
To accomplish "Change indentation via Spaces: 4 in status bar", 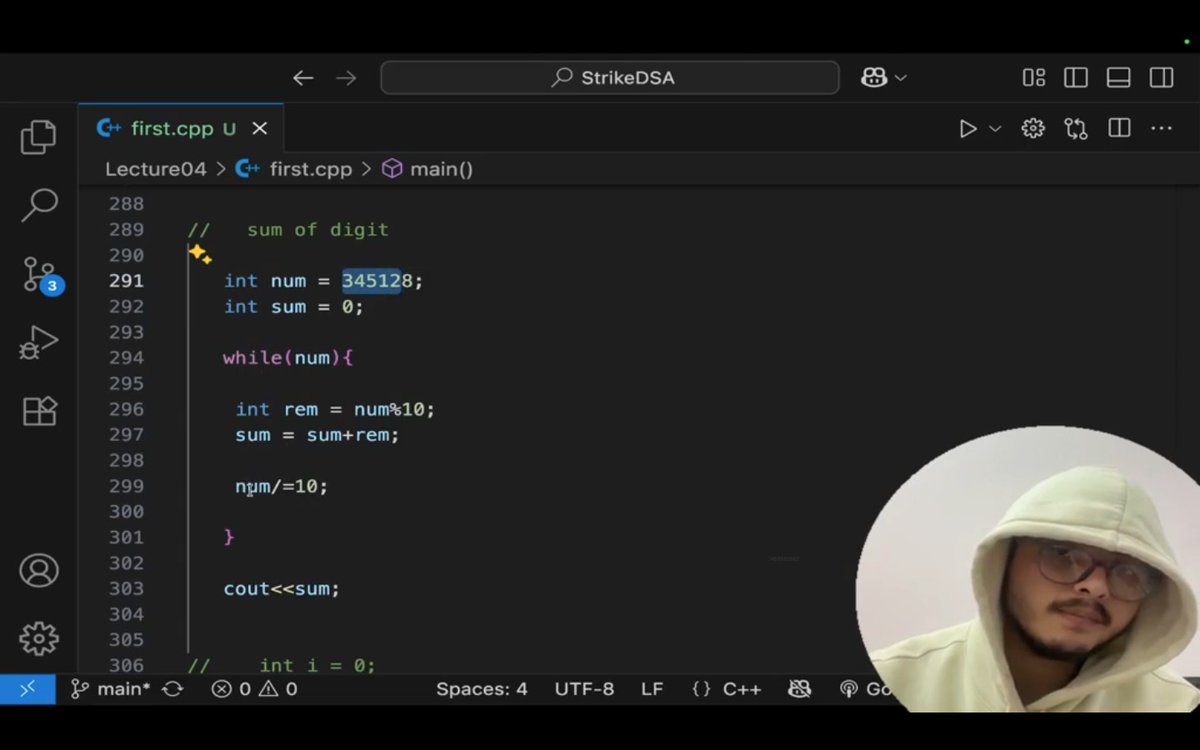I will click(x=482, y=688).
